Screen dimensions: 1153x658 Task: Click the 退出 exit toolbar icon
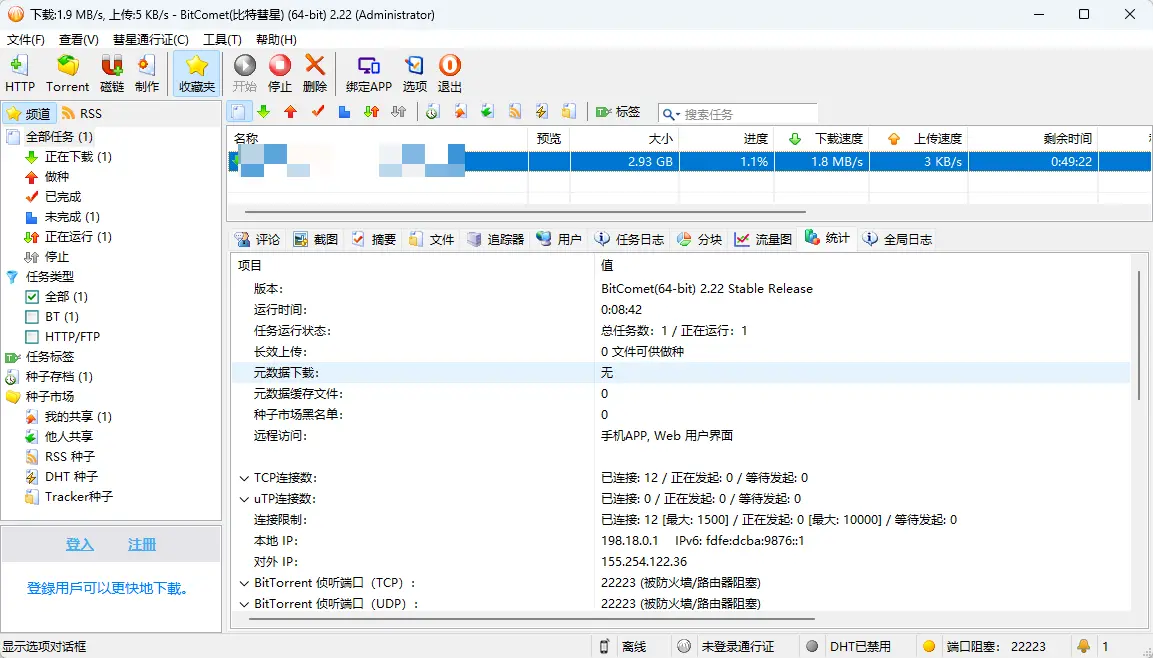(x=449, y=74)
